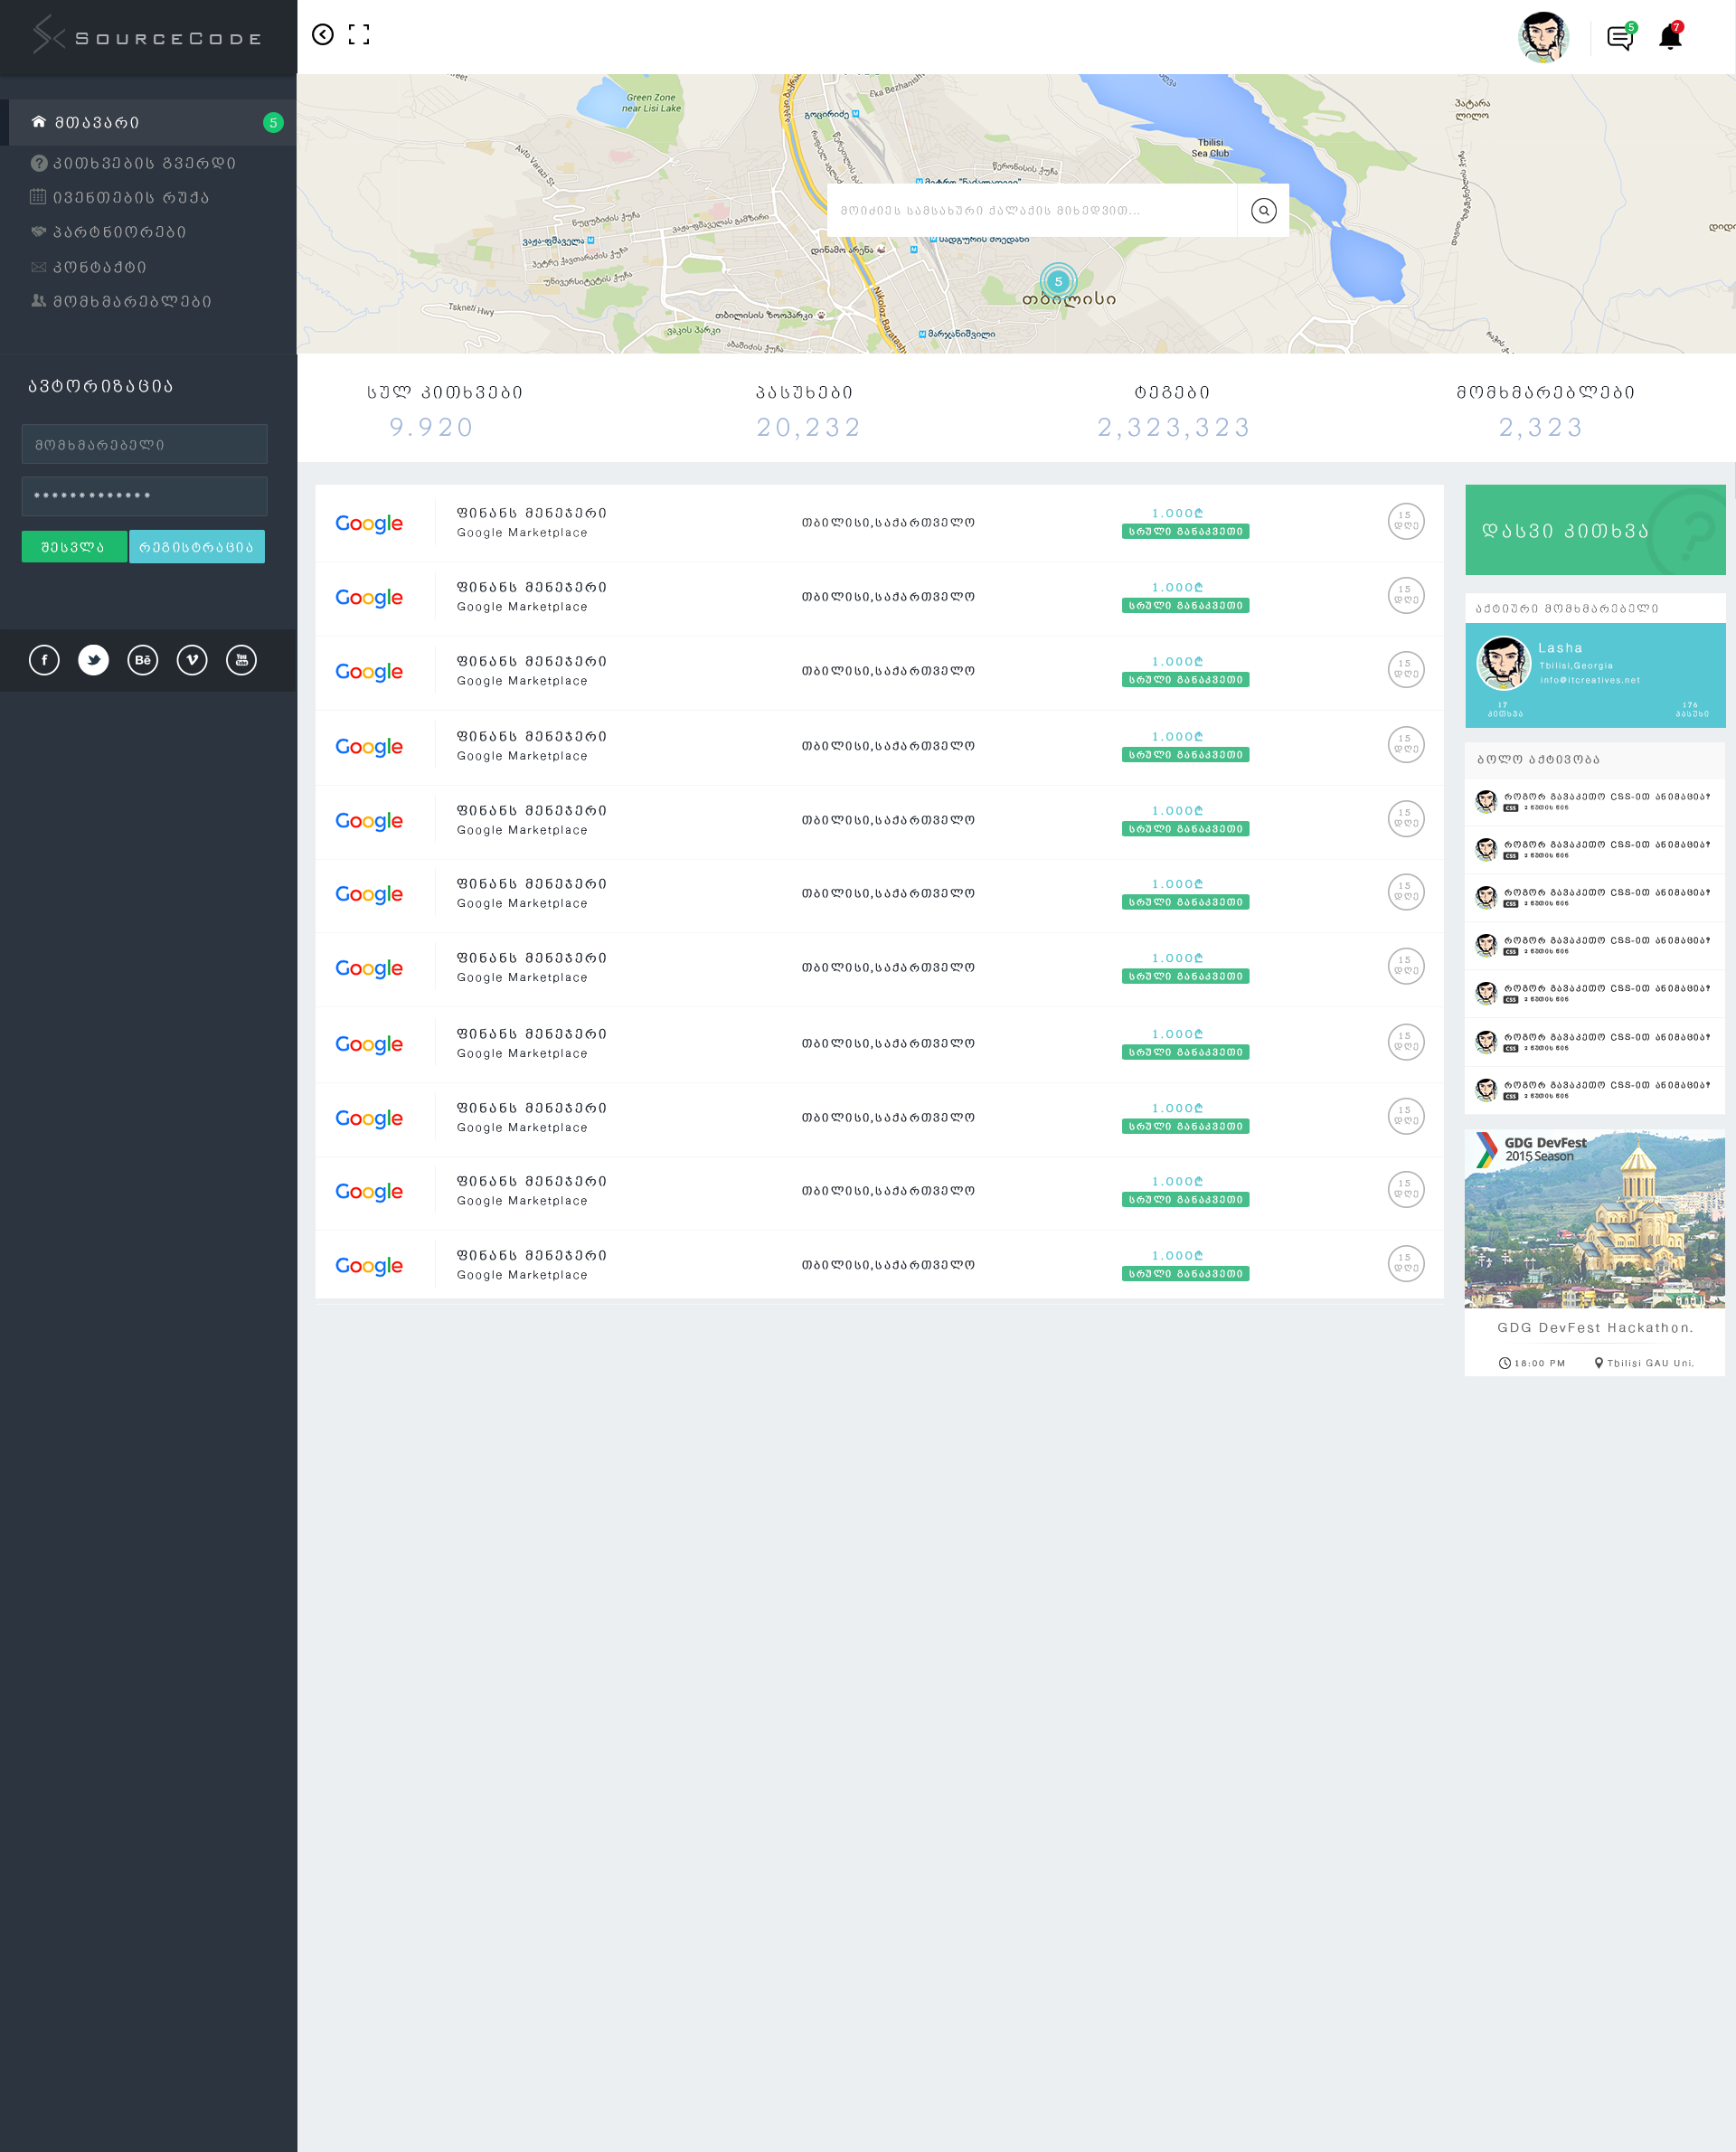Viewport: 1736px width, 2152px height.
Task: Click the map cluster marker labeled 5
Action: [x=1058, y=281]
